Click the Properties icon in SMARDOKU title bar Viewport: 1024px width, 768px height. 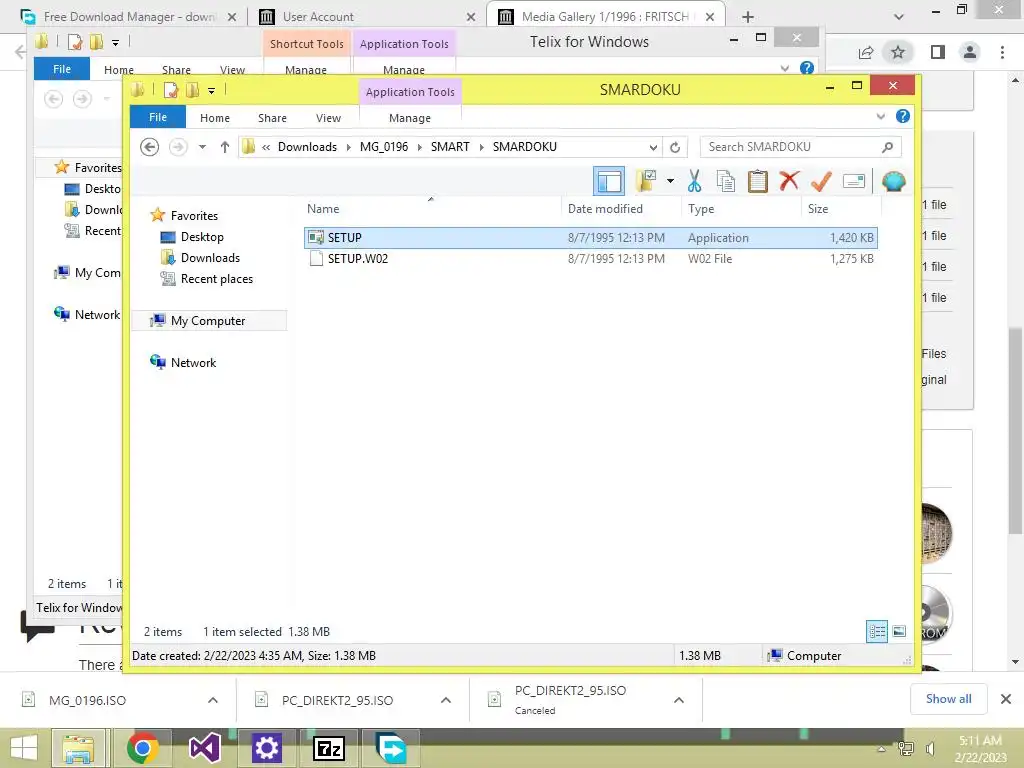pyautogui.click(x=171, y=90)
